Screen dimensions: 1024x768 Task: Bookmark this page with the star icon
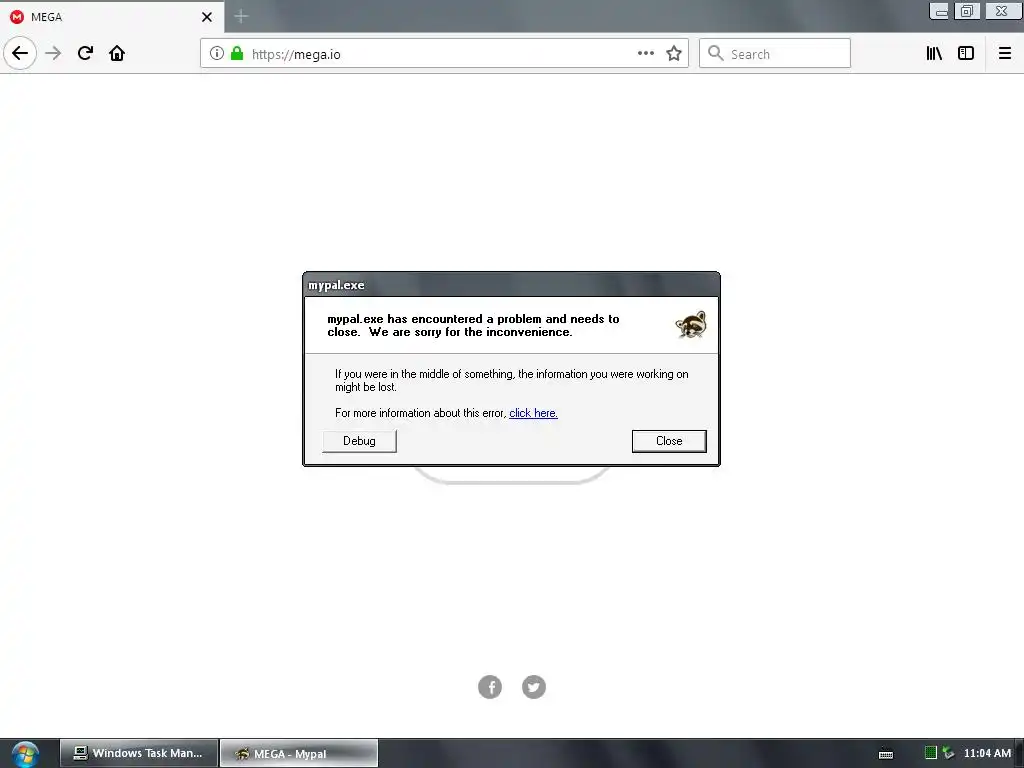674,54
